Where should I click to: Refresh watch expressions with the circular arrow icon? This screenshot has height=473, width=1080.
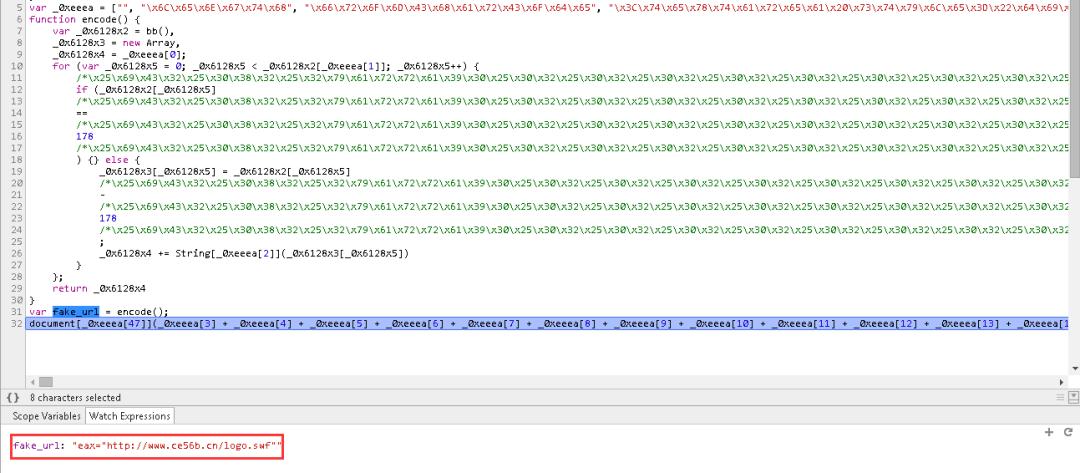pos(1068,432)
